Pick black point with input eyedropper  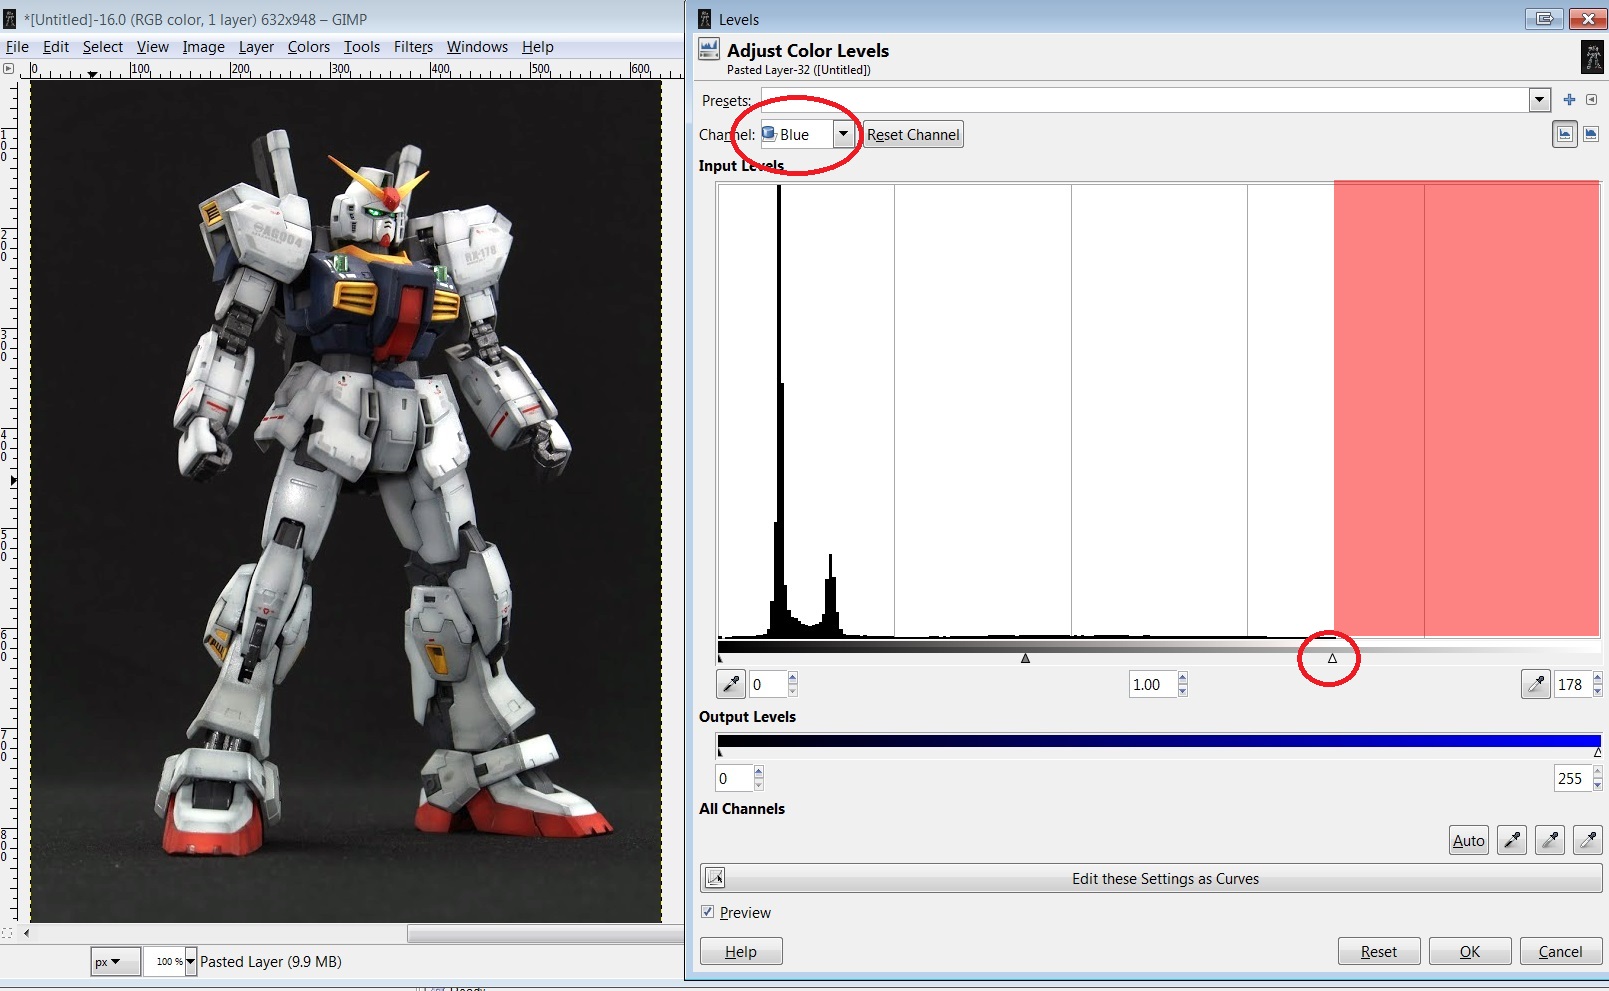coord(731,684)
